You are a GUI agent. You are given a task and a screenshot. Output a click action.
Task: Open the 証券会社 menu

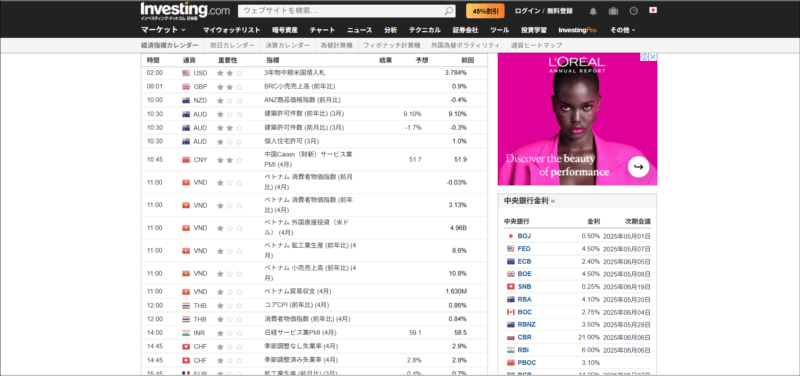[465, 30]
